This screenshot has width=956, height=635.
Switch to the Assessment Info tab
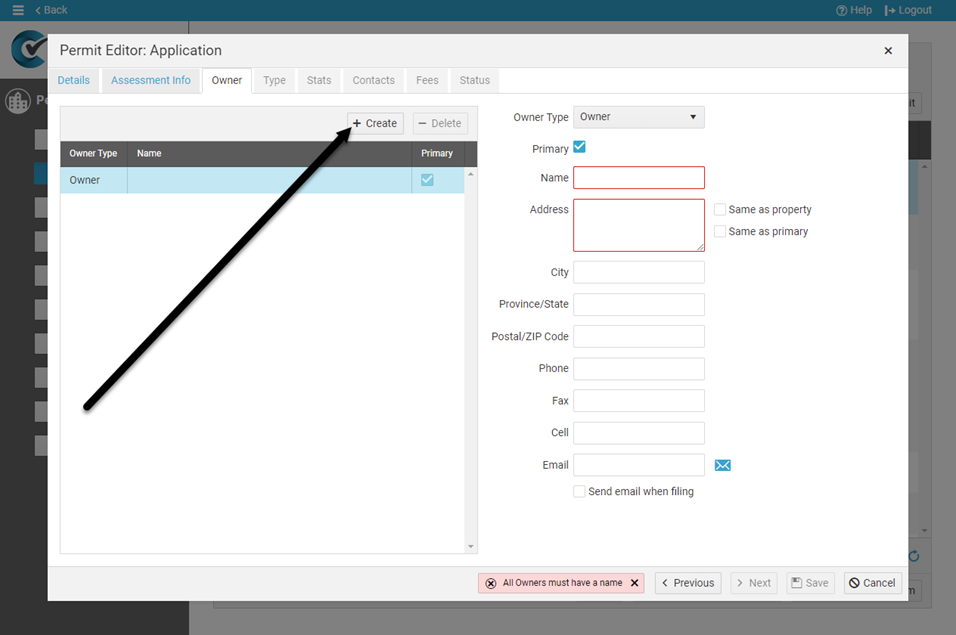tap(150, 80)
